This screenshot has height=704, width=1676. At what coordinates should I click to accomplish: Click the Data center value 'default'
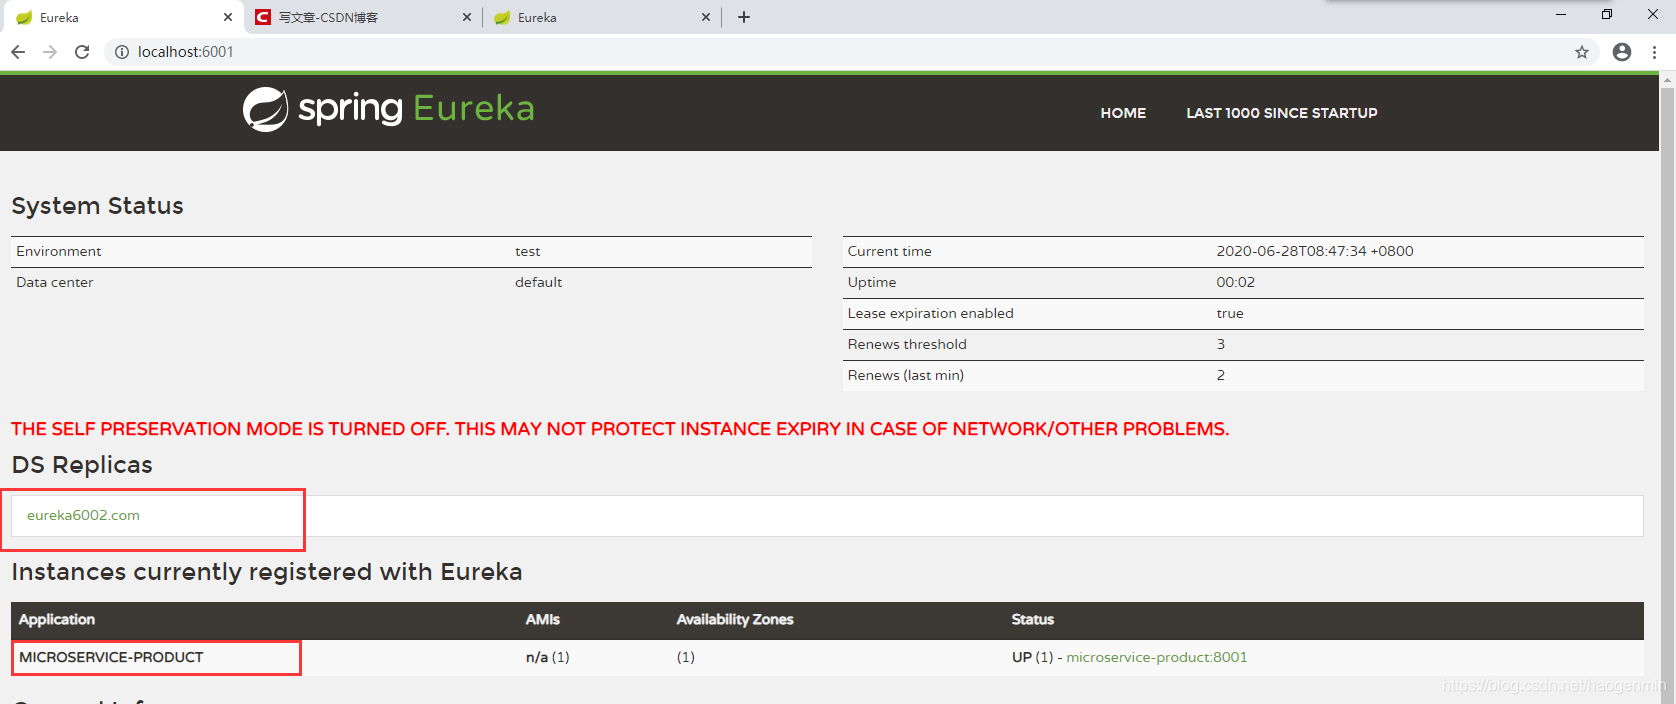click(539, 282)
